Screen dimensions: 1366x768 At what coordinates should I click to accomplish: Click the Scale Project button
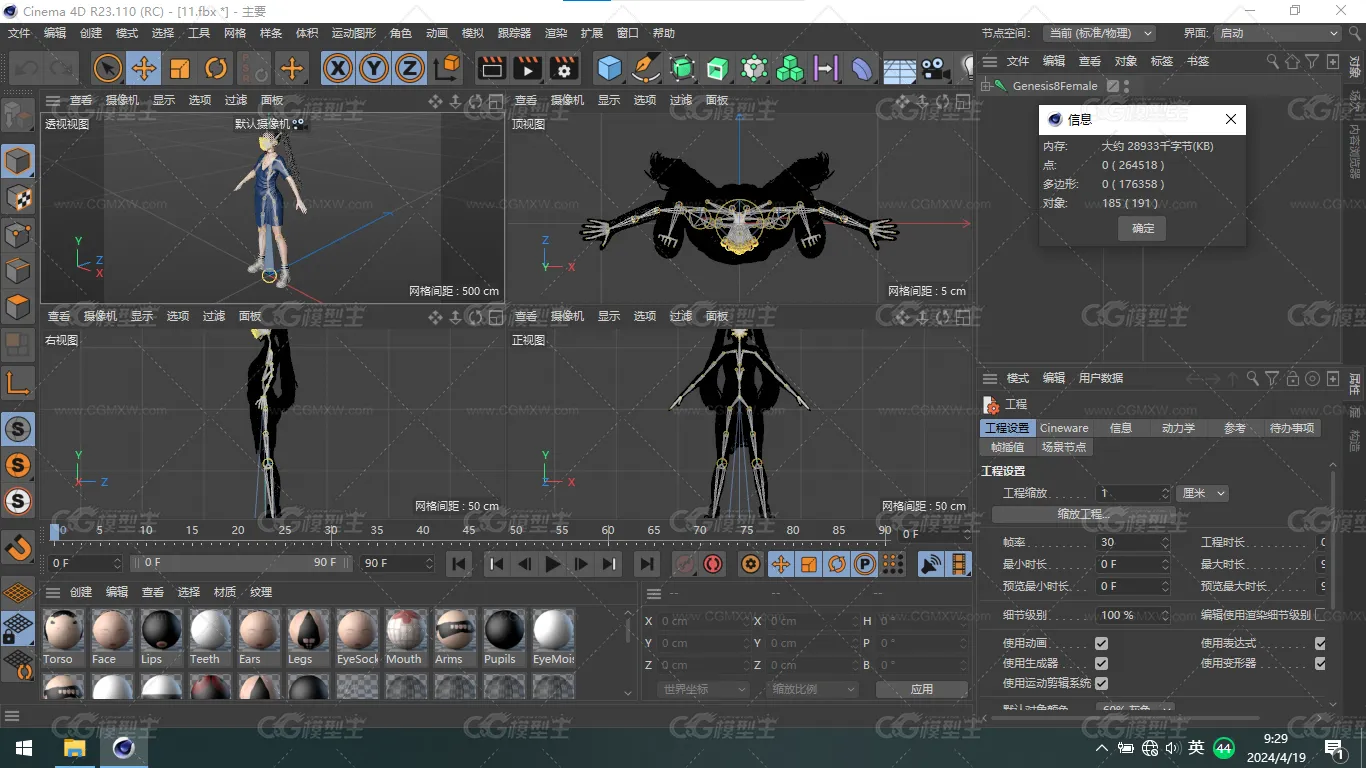click(x=1083, y=514)
